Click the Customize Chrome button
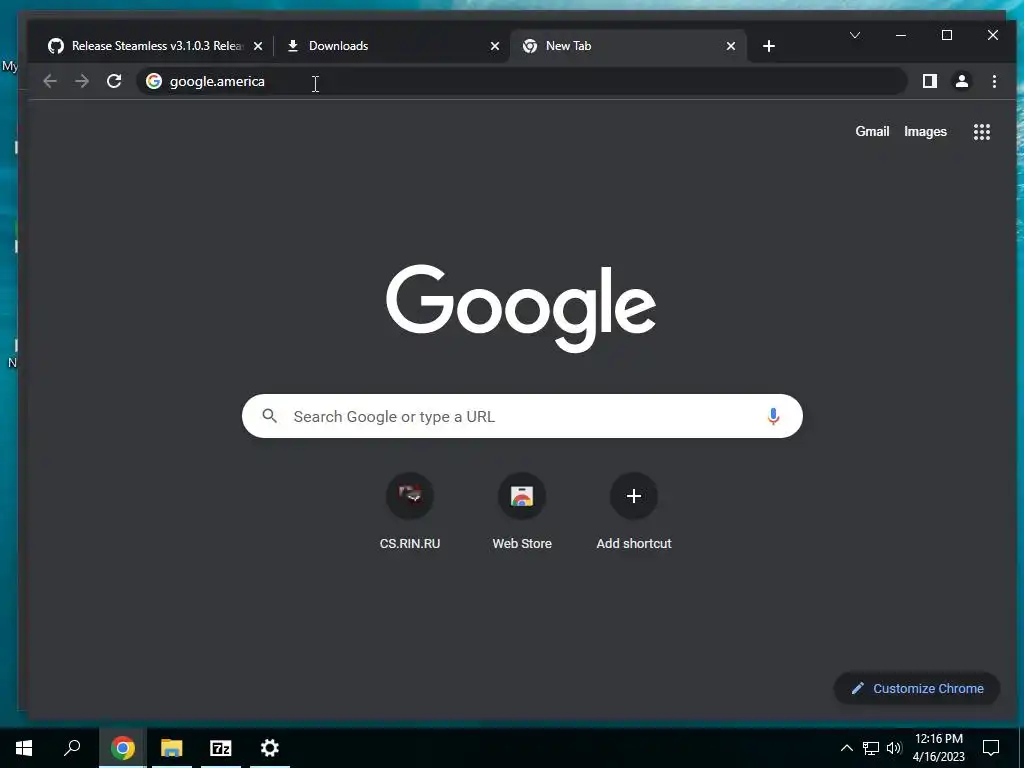This screenshot has width=1024, height=768. coord(917,688)
